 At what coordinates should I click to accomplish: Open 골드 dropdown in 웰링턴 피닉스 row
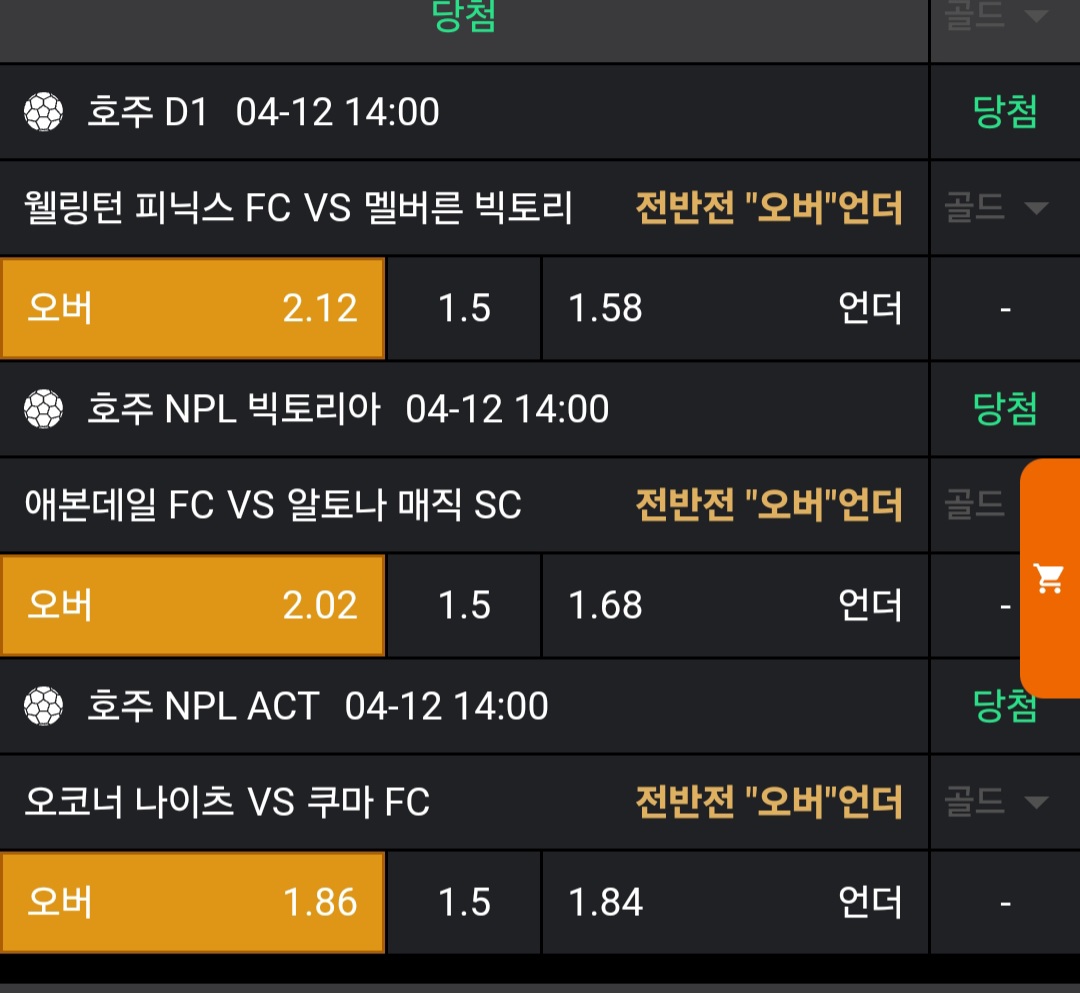click(996, 208)
